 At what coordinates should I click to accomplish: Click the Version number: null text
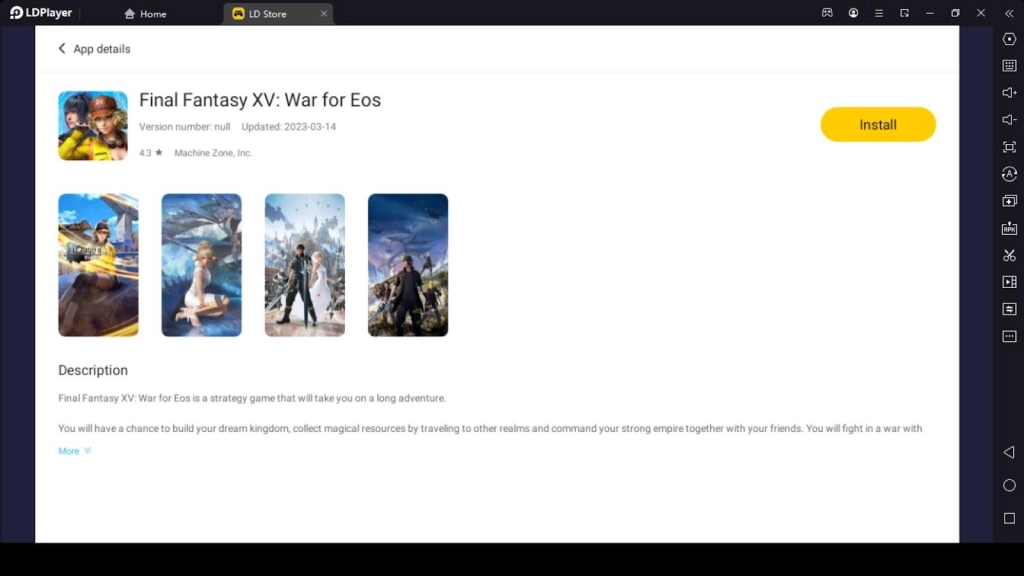click(184, 127)
